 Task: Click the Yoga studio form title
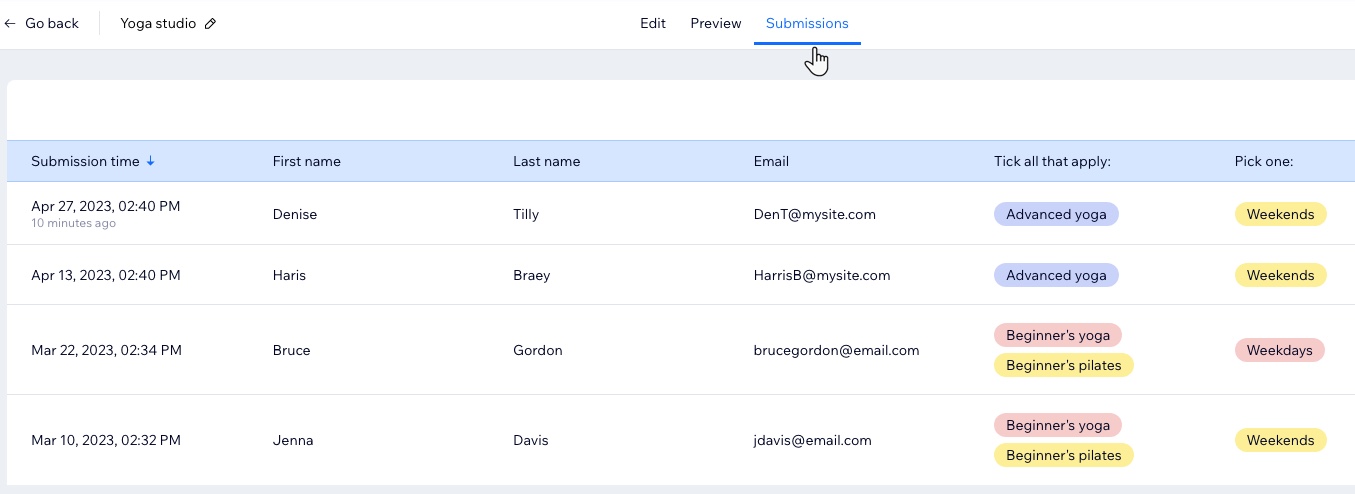coord(158,23)
